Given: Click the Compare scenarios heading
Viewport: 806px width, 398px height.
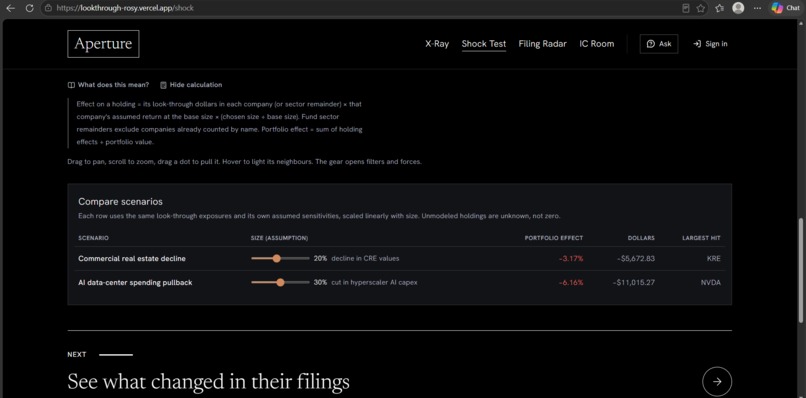Looking at the screenshot, I should 120,202.
